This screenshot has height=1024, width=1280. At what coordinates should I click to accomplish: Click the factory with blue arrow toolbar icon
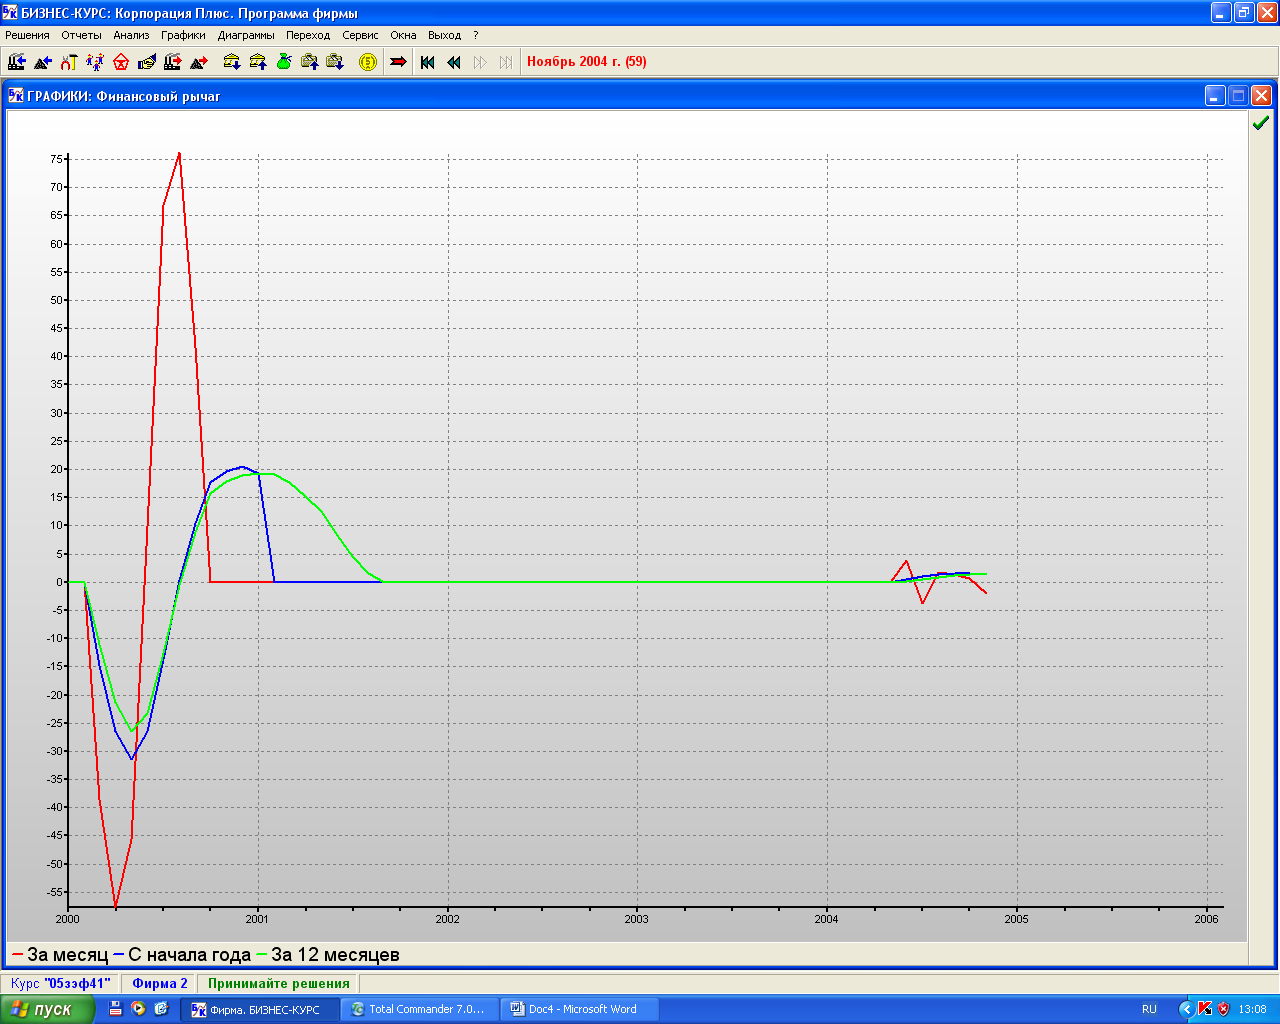pyautogui.click(x=16, y=62)
